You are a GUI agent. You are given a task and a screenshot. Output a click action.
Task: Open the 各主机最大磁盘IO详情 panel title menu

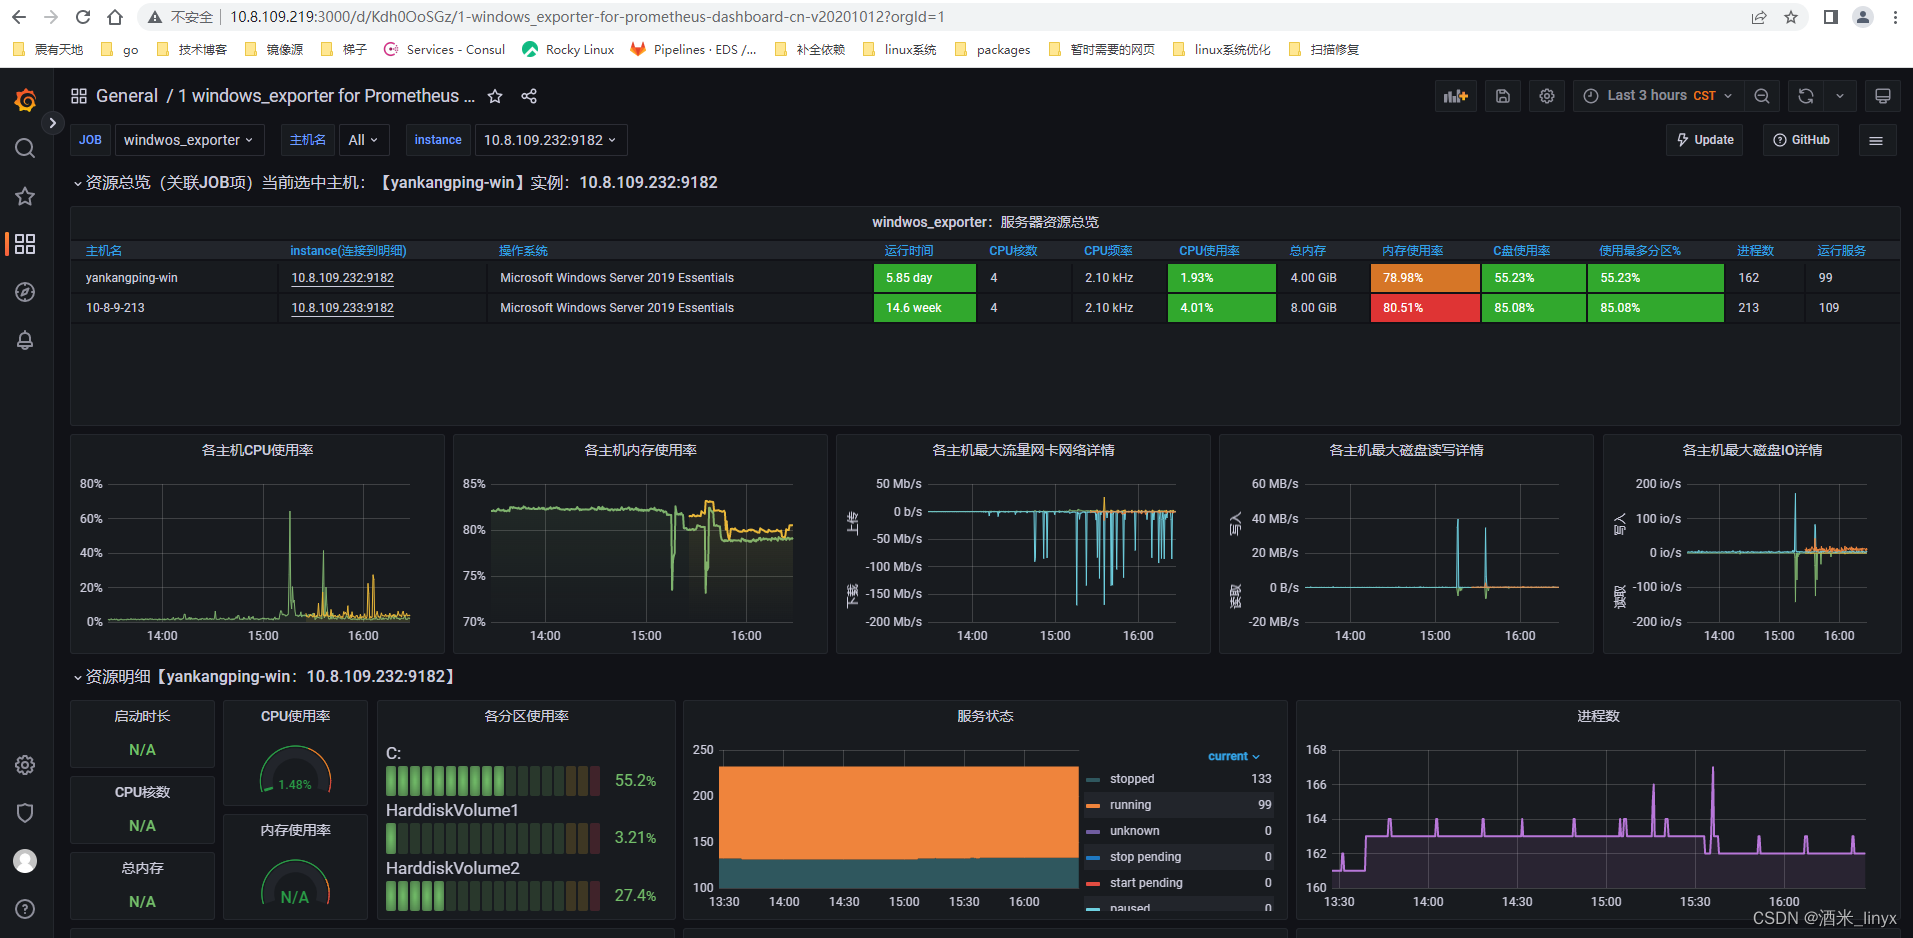[1752, 450]
